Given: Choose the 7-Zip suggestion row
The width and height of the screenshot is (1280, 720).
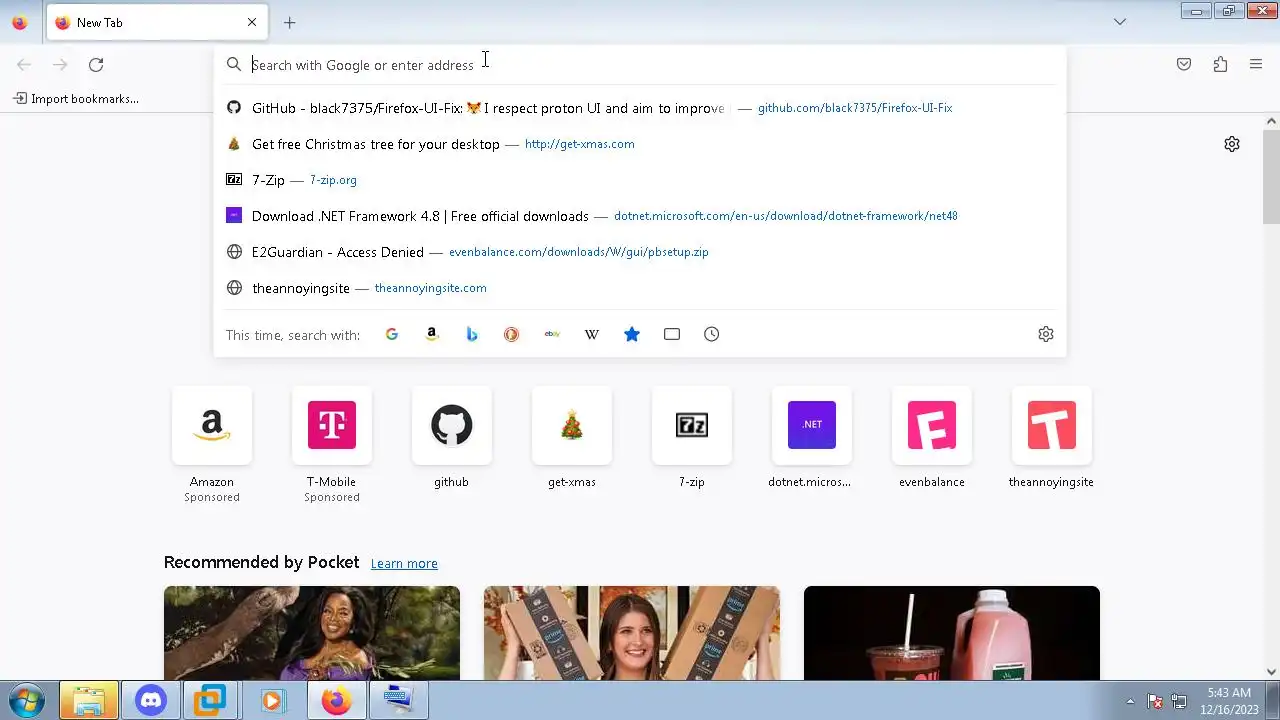Looking at the screenshot, I should coord(640,180).
